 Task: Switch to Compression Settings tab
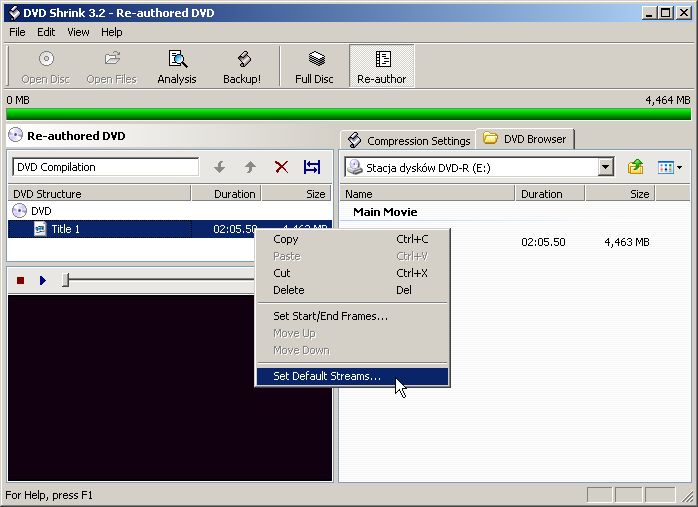click(x=409, y=141)
